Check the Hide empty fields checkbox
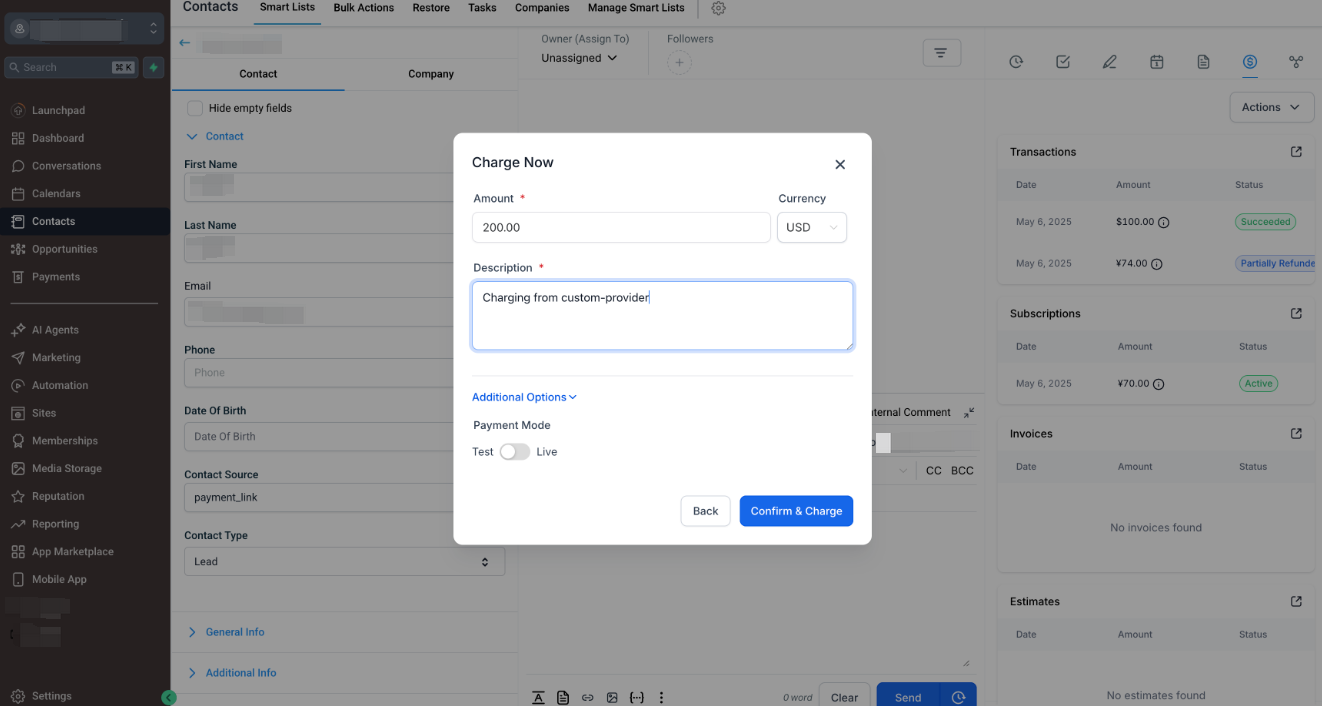 pyautogui.click(x=195, y=108)
